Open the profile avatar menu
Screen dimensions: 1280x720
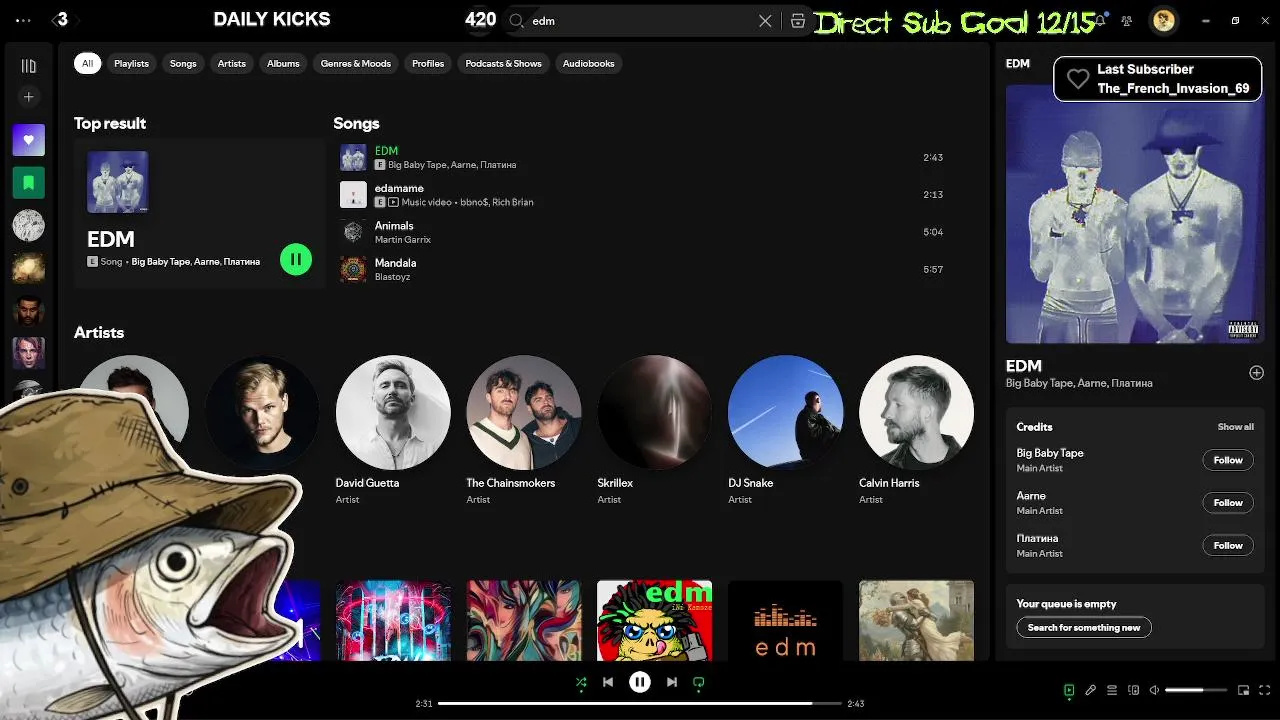(1163, 20)
